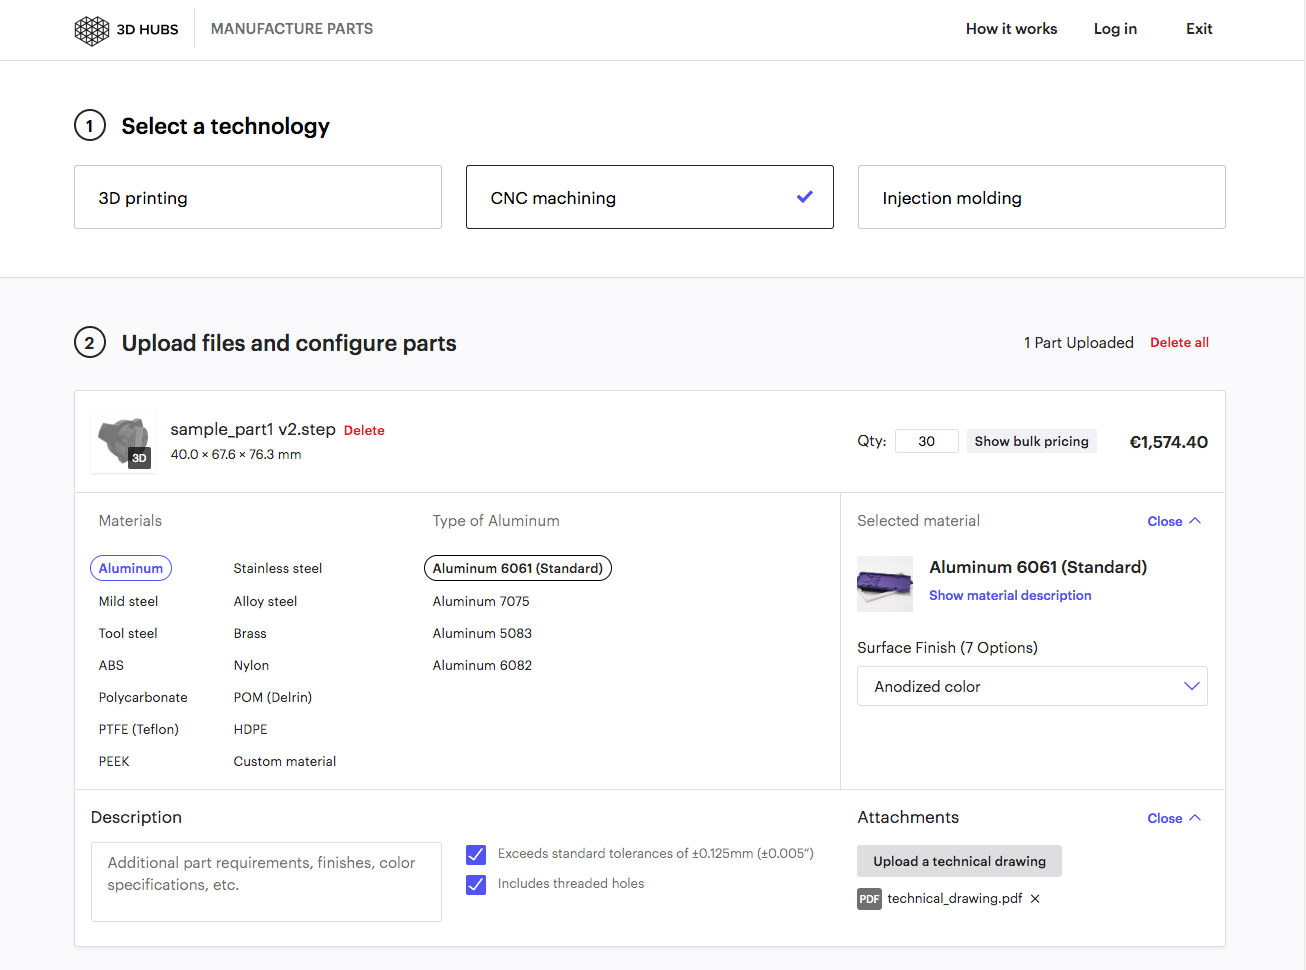The width and height of the screenshot is (1306, 970).
Task: Click the Aluminum 6061 material image
Action: [885, 583]
